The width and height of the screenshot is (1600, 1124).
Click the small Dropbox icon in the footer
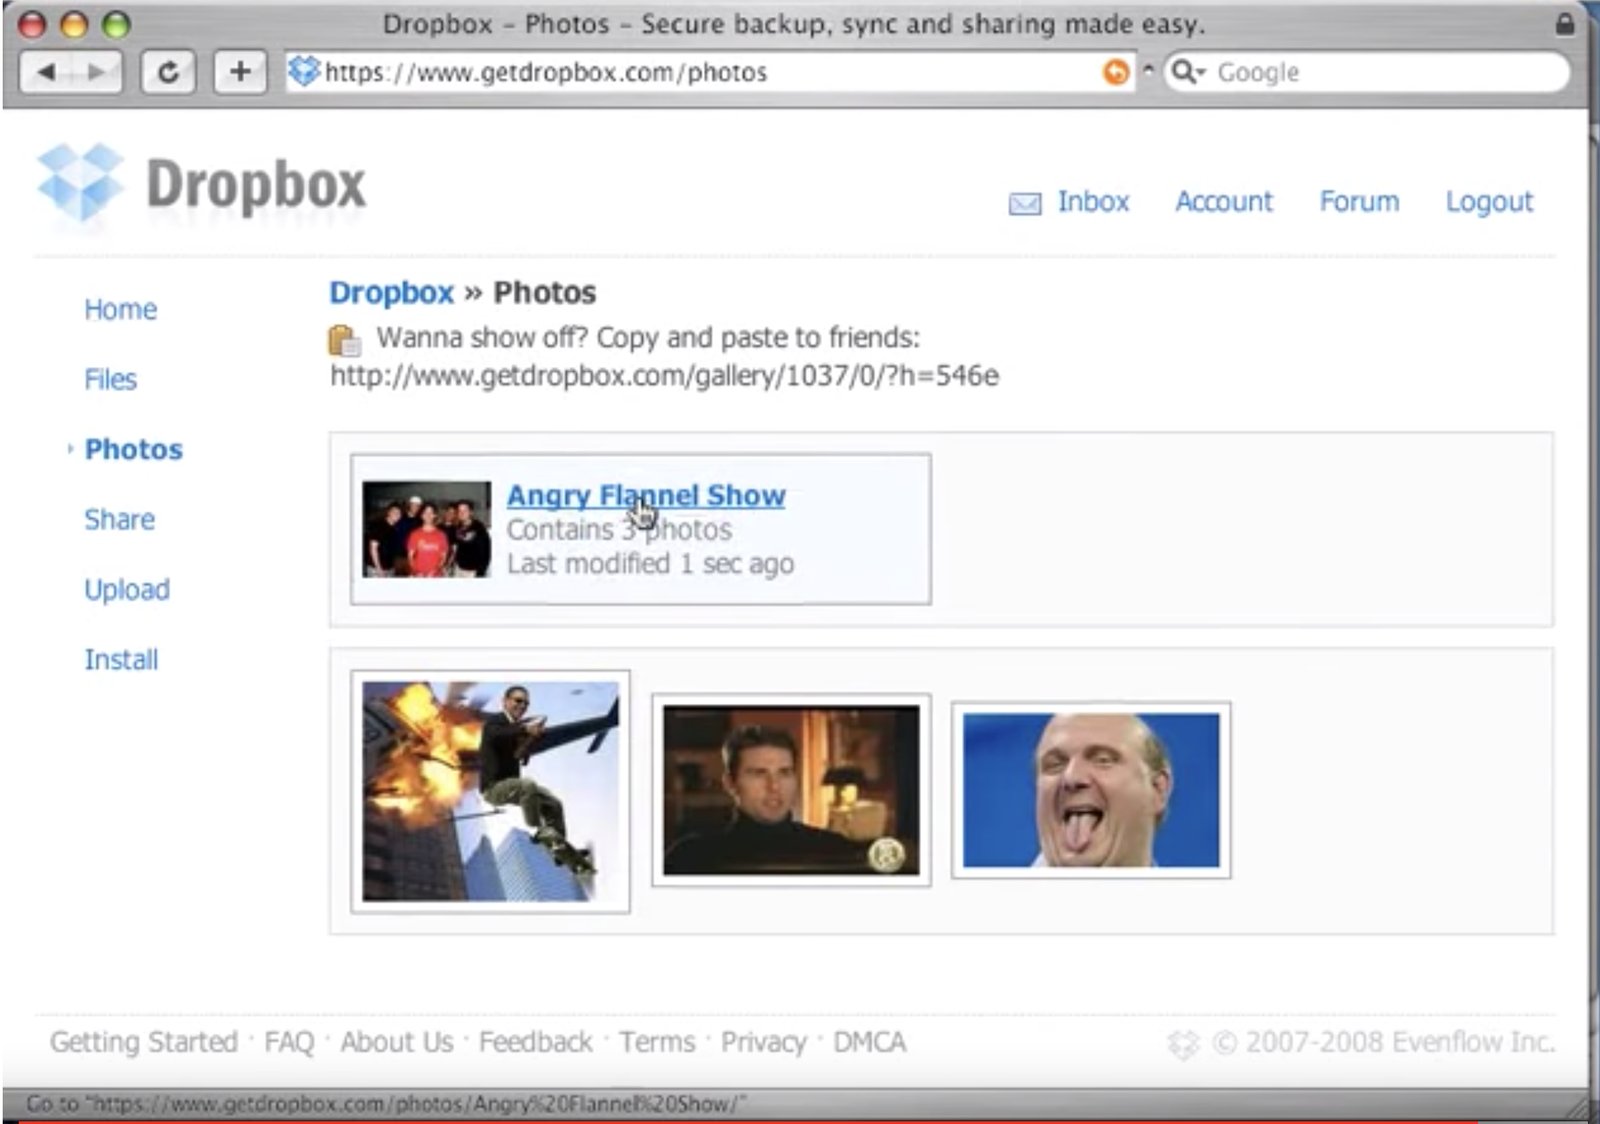click(1183, 1044)
